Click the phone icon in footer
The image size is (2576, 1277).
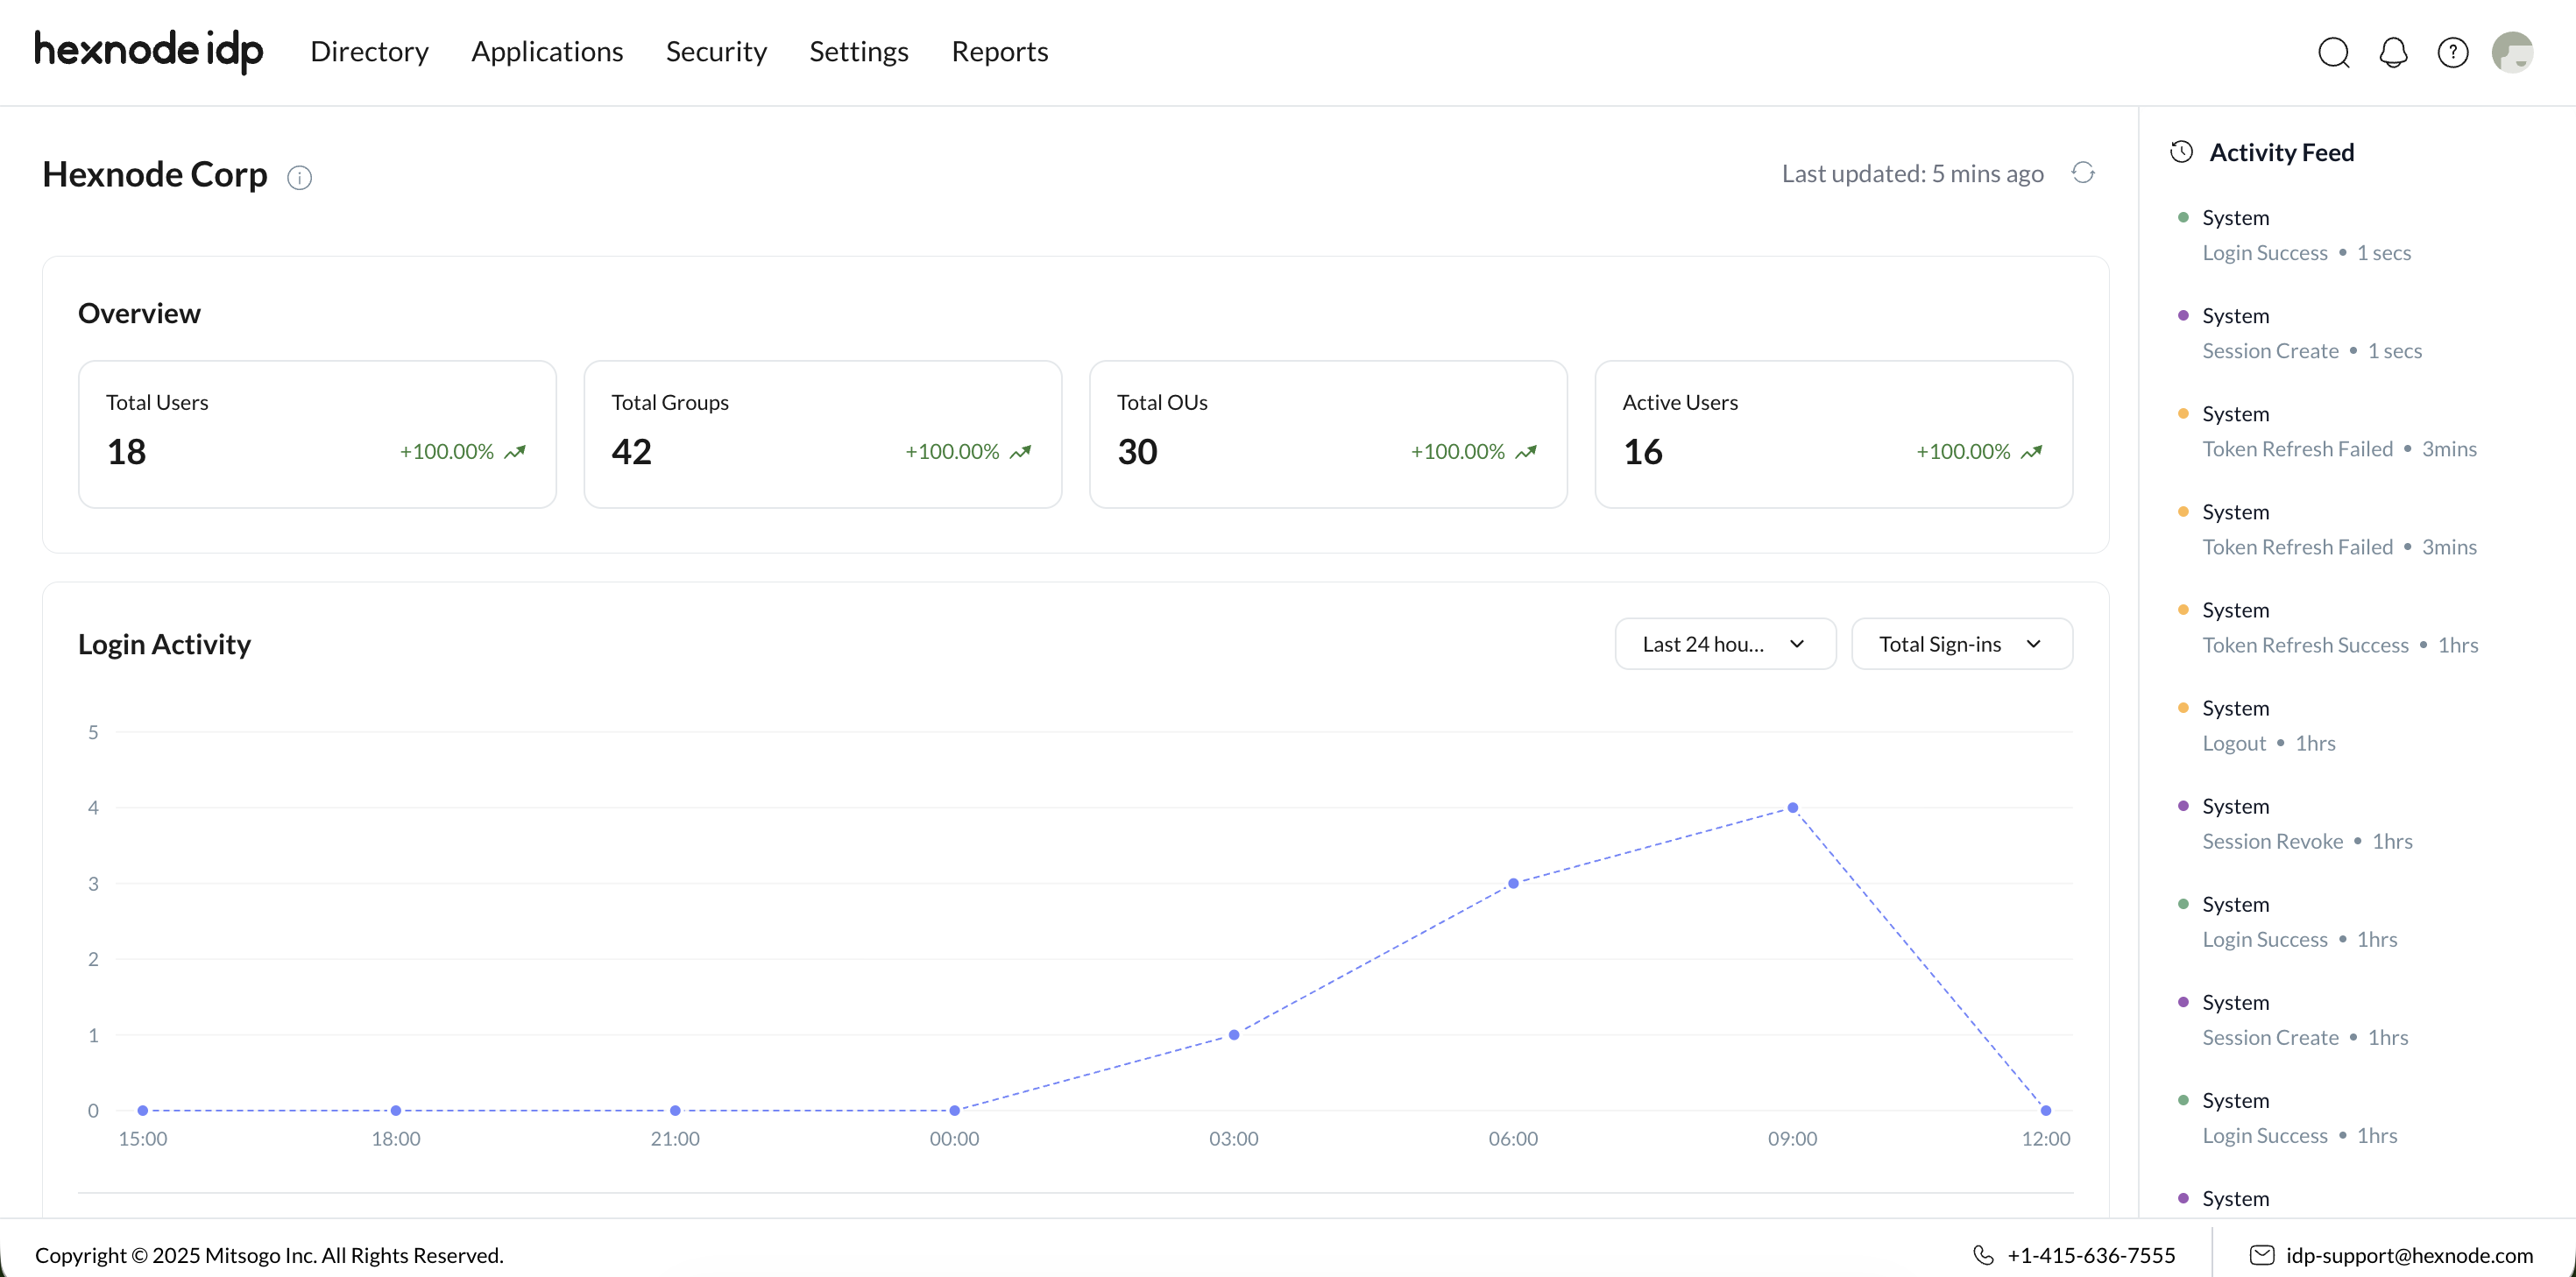(1983, 1255)
